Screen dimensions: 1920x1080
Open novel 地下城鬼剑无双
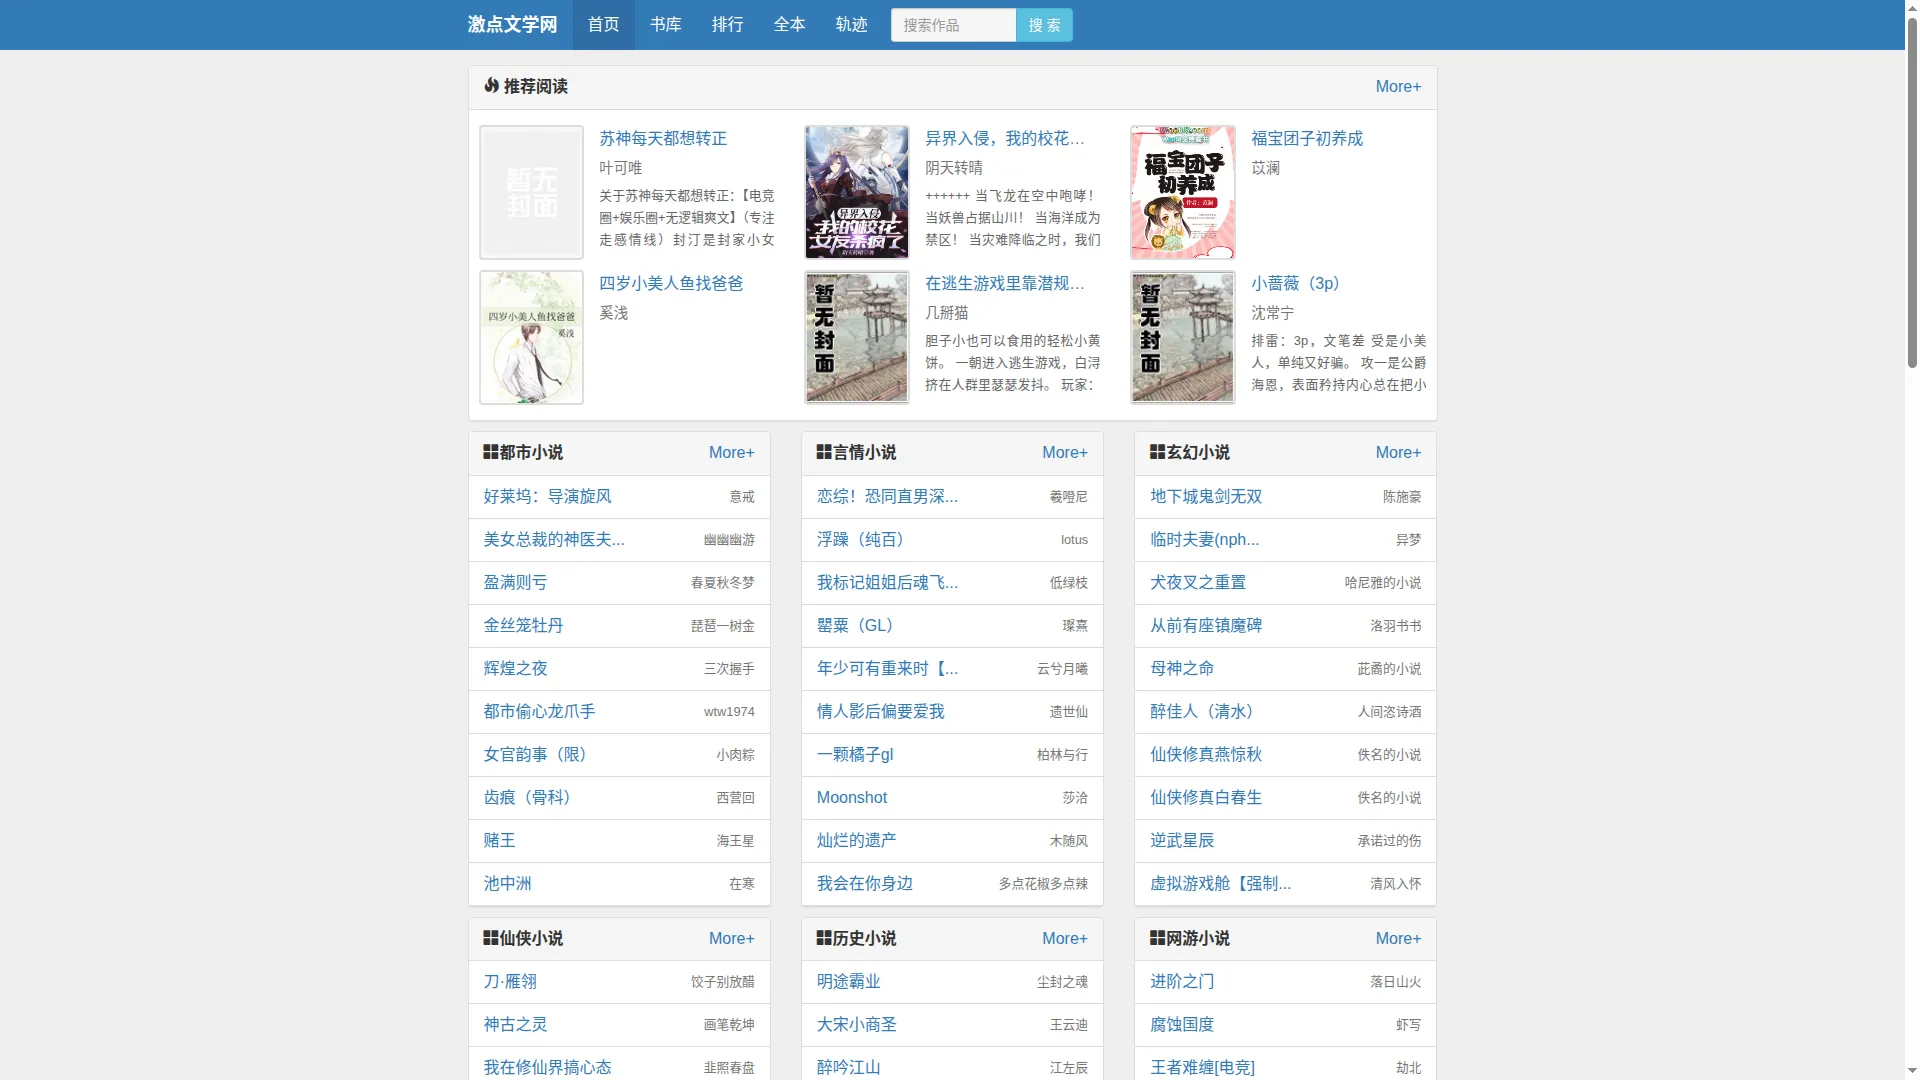pos(1206,496)
